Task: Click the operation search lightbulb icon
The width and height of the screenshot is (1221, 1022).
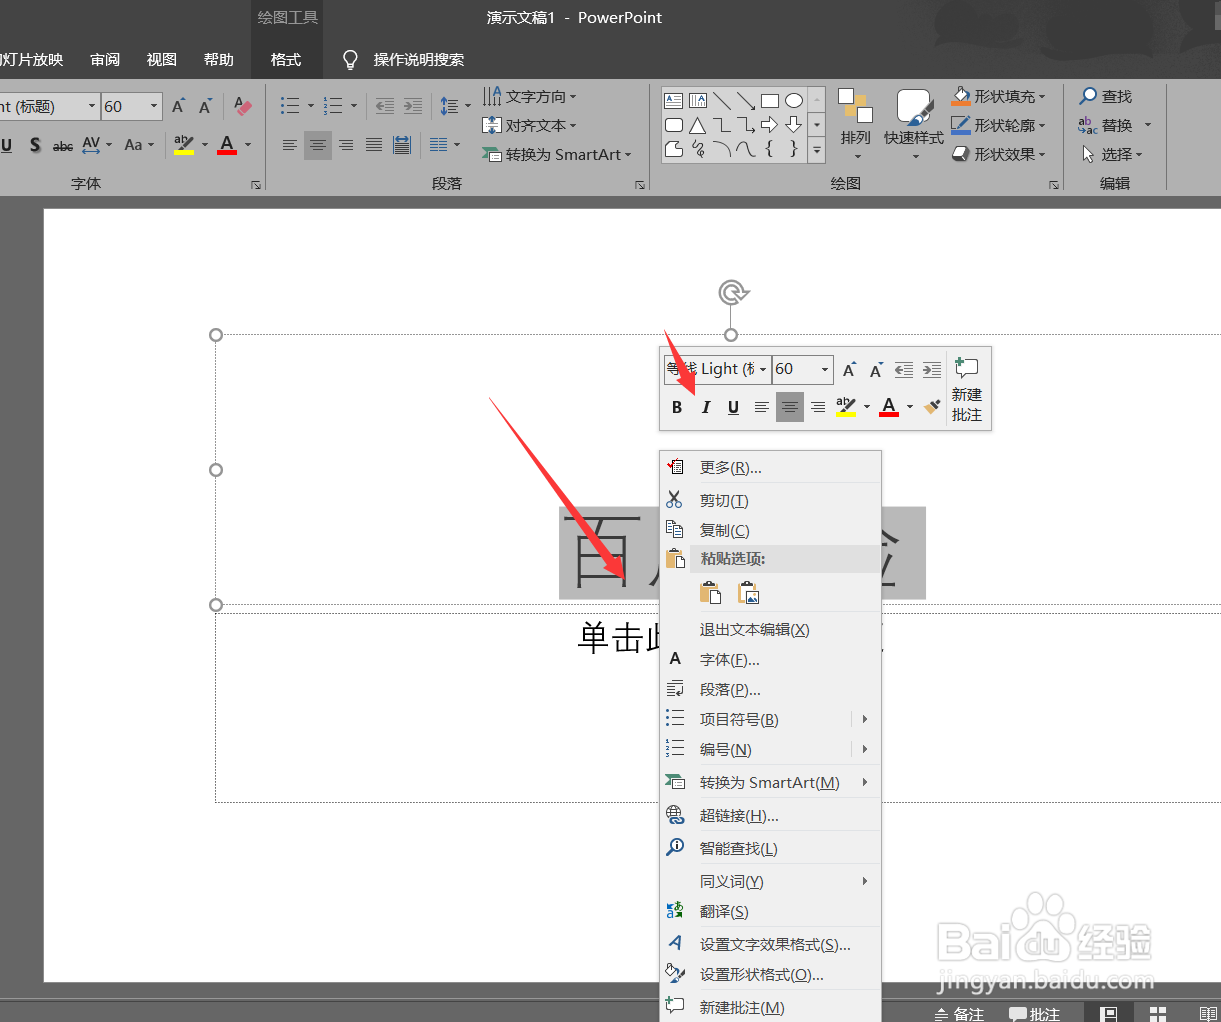Action: (350, 60)
